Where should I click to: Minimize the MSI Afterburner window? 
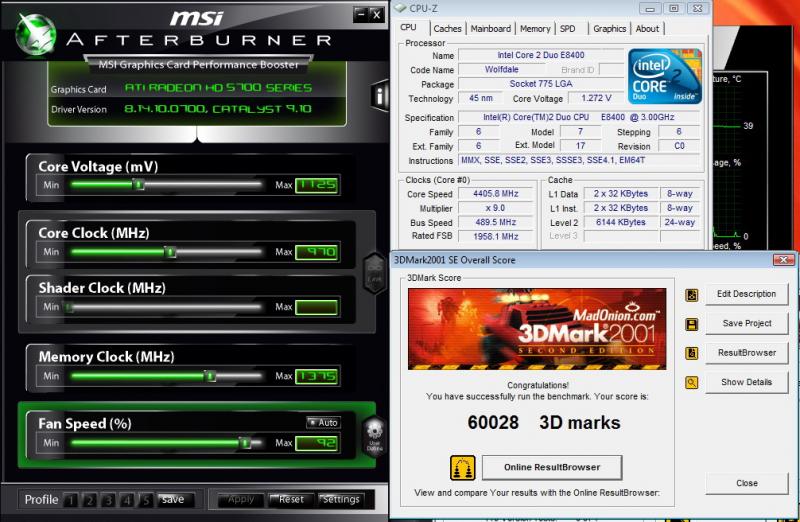[361, 14]
